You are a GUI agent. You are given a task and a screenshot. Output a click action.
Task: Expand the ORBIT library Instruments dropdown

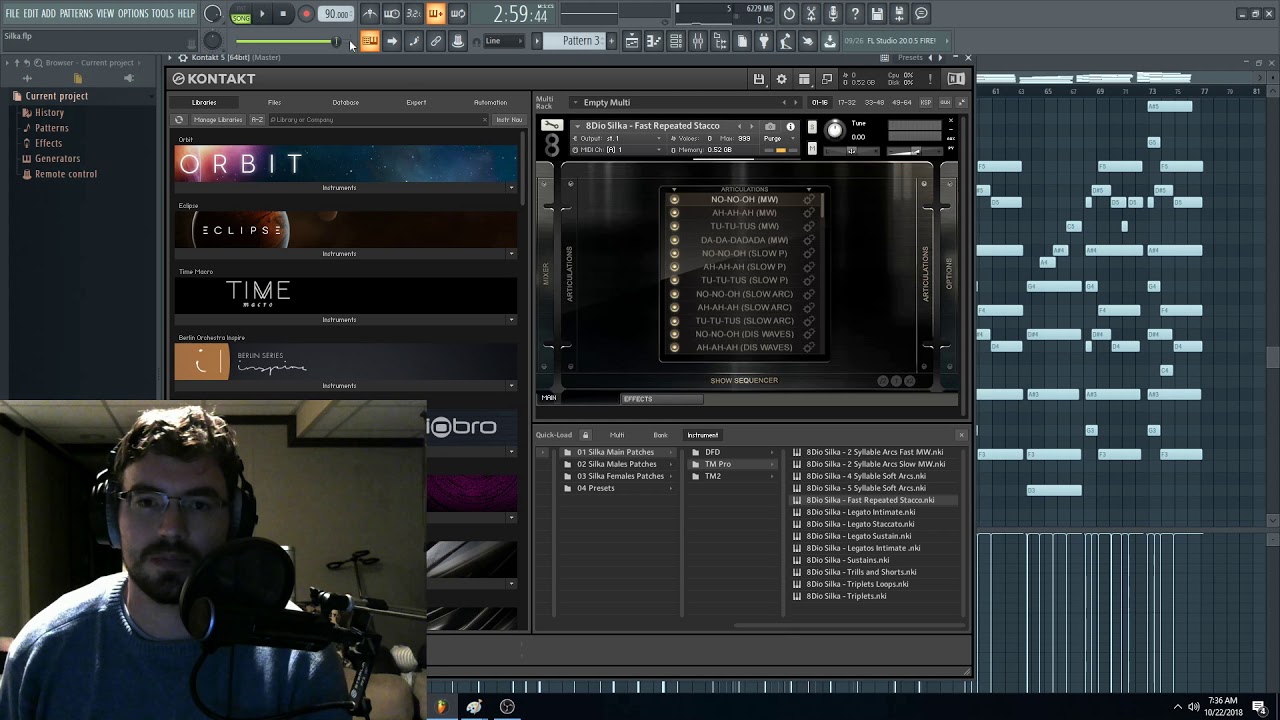coord(511,188)
